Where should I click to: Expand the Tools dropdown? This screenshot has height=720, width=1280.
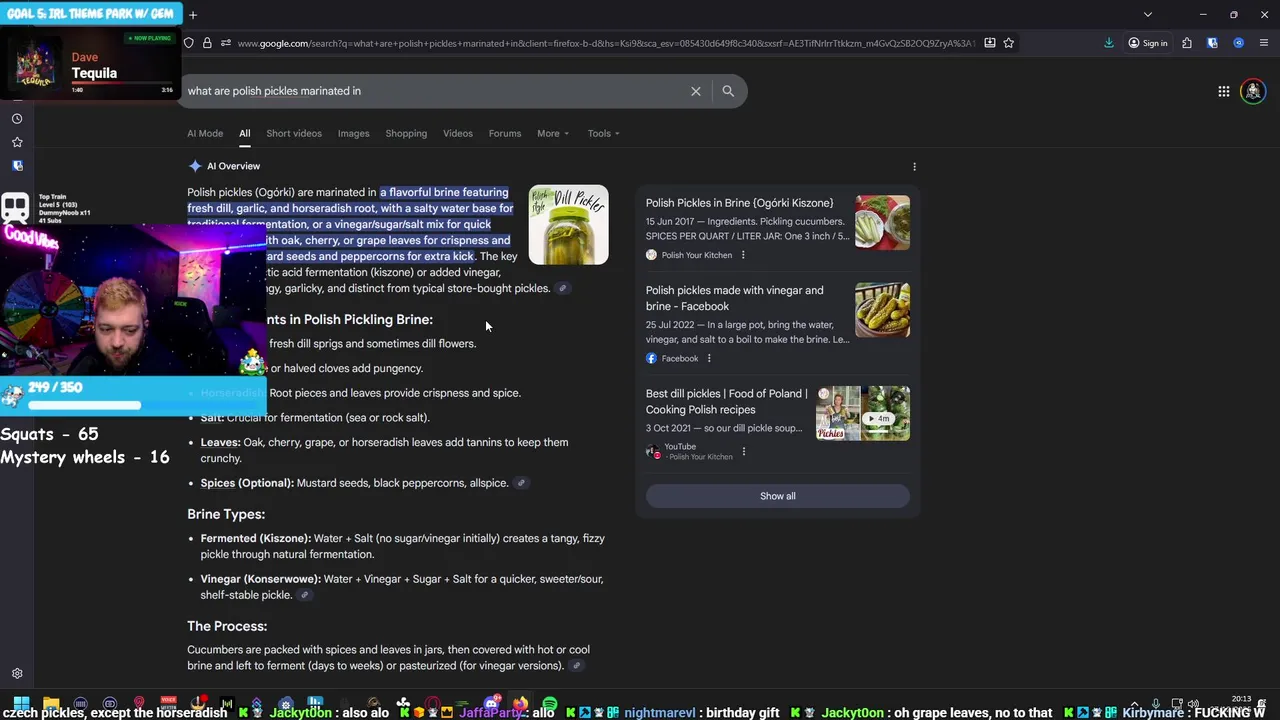click(603, 133)
